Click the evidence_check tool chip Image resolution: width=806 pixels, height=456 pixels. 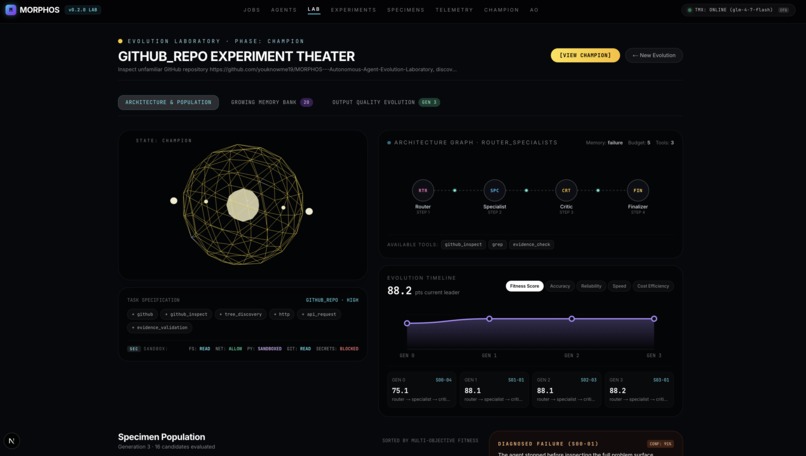531,245
